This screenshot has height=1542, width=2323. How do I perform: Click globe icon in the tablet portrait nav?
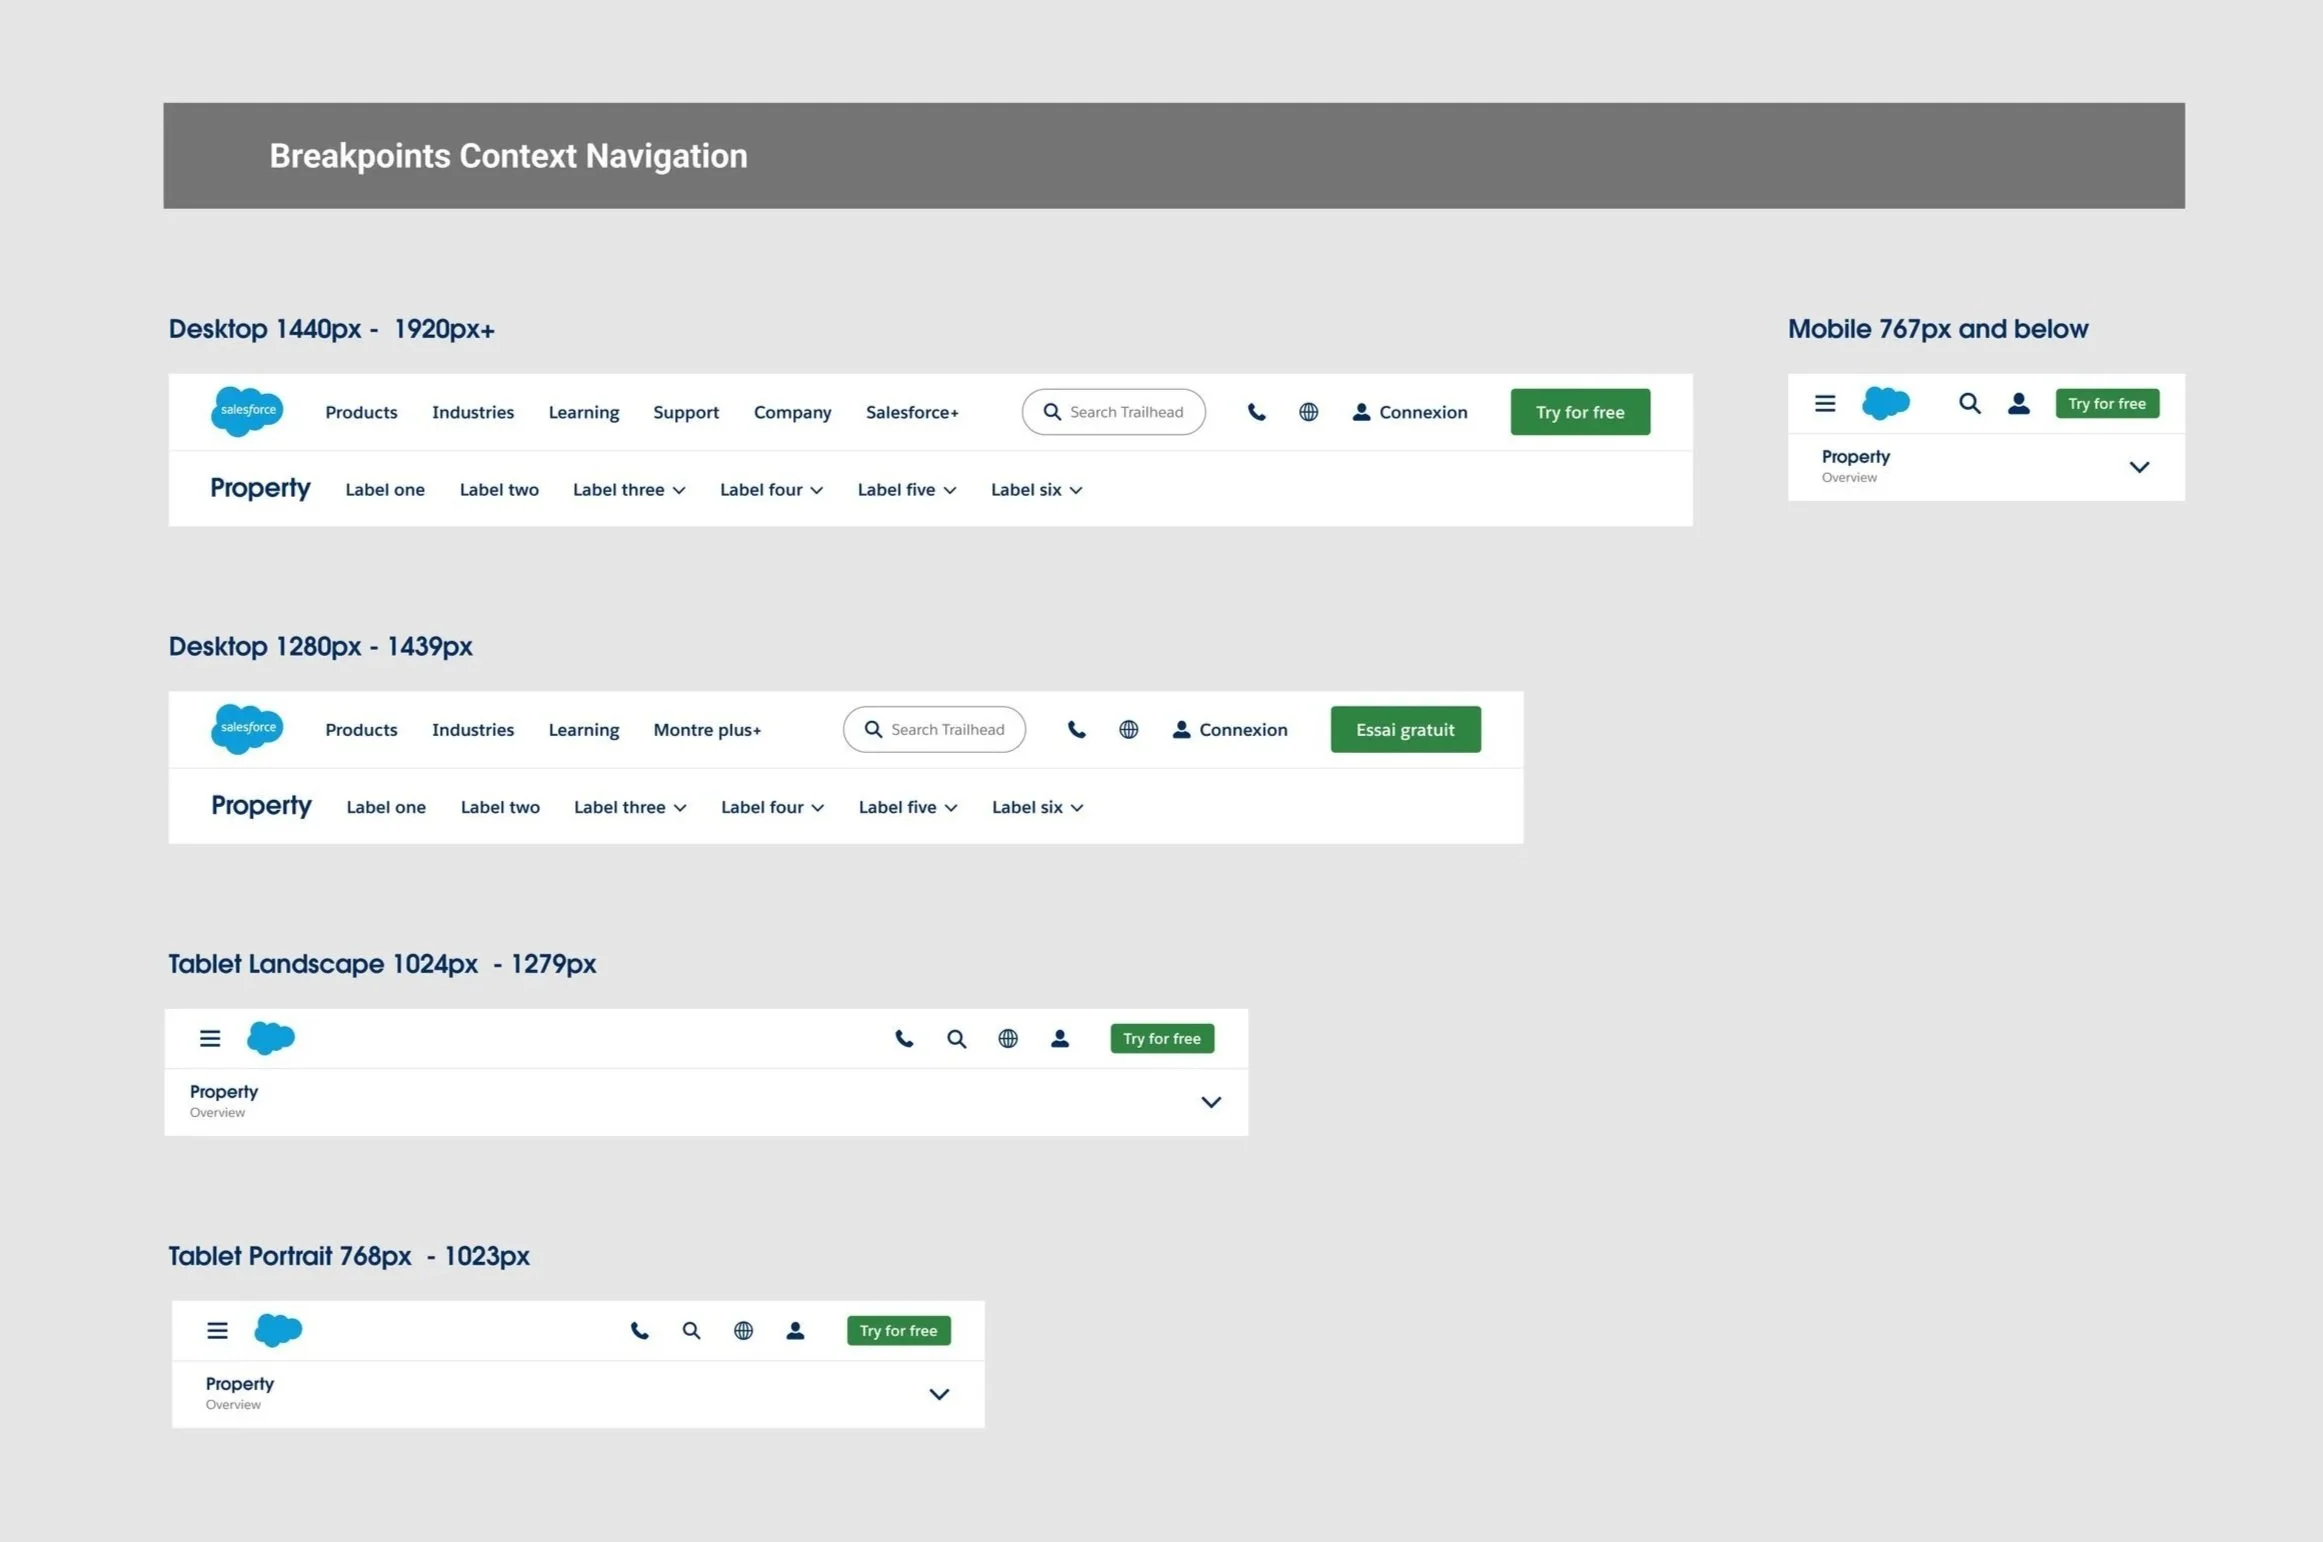(x=743, y=1330)
